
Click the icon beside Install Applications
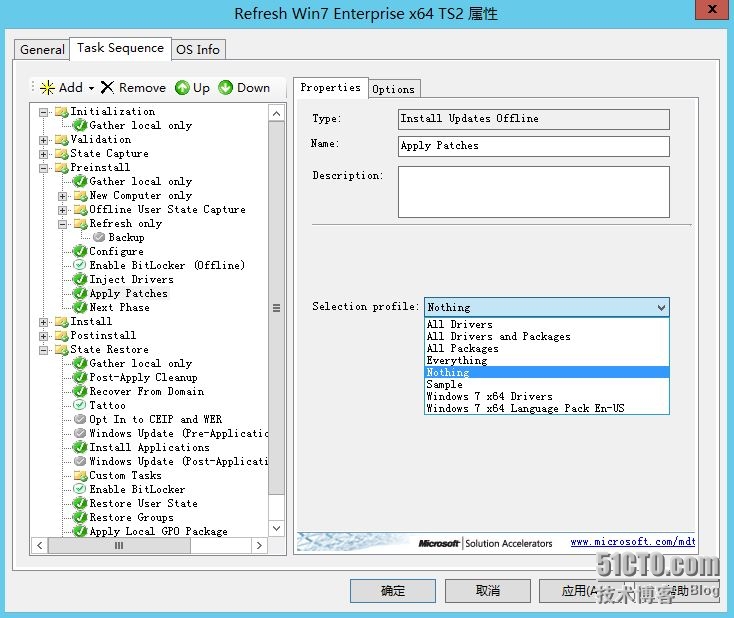81,447
